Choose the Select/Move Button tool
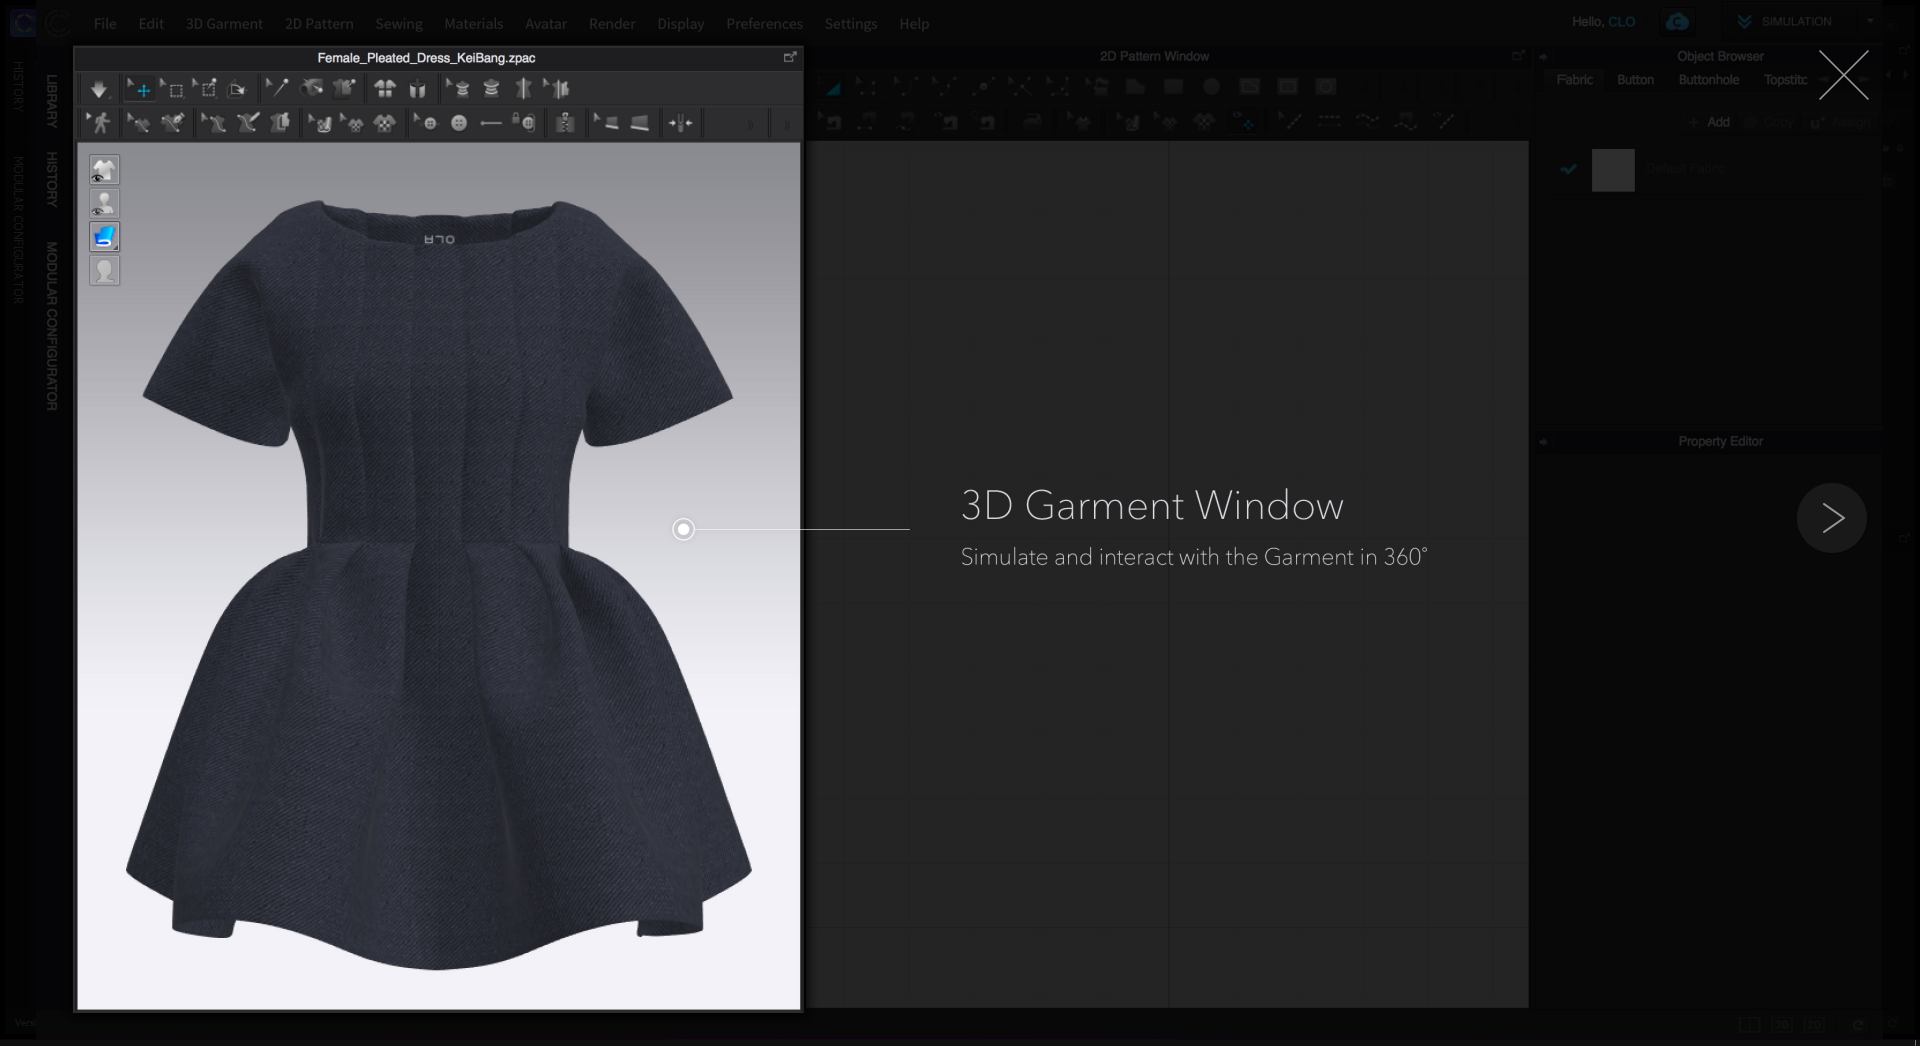Image resolution: width=1920 pixels, height=1046 pixels. (x=425, y=123)
